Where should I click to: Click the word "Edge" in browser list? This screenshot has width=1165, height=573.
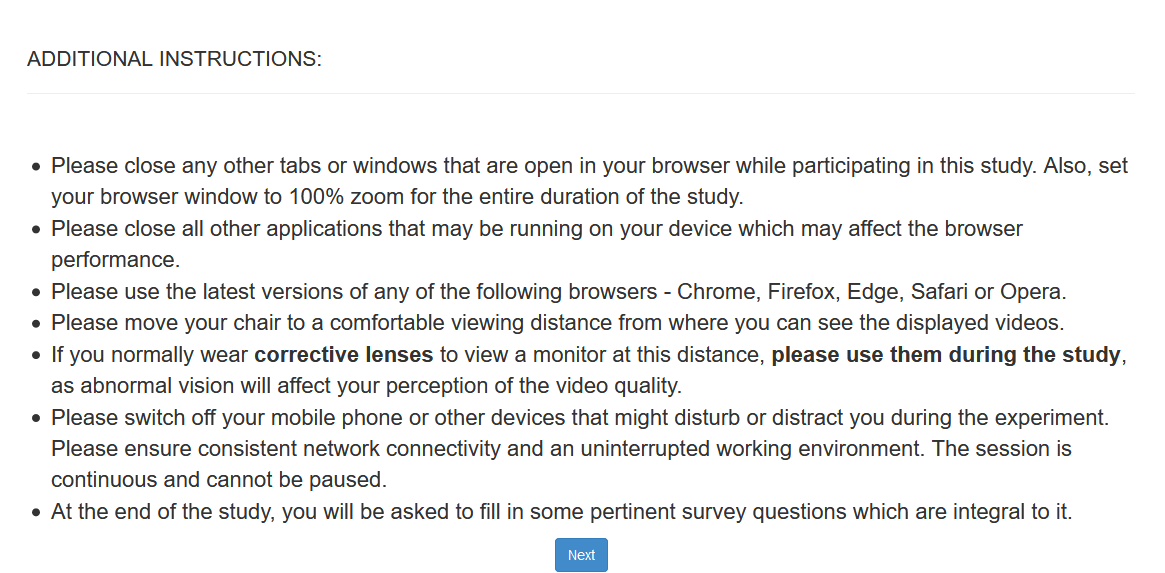click(x=870, y=293)
